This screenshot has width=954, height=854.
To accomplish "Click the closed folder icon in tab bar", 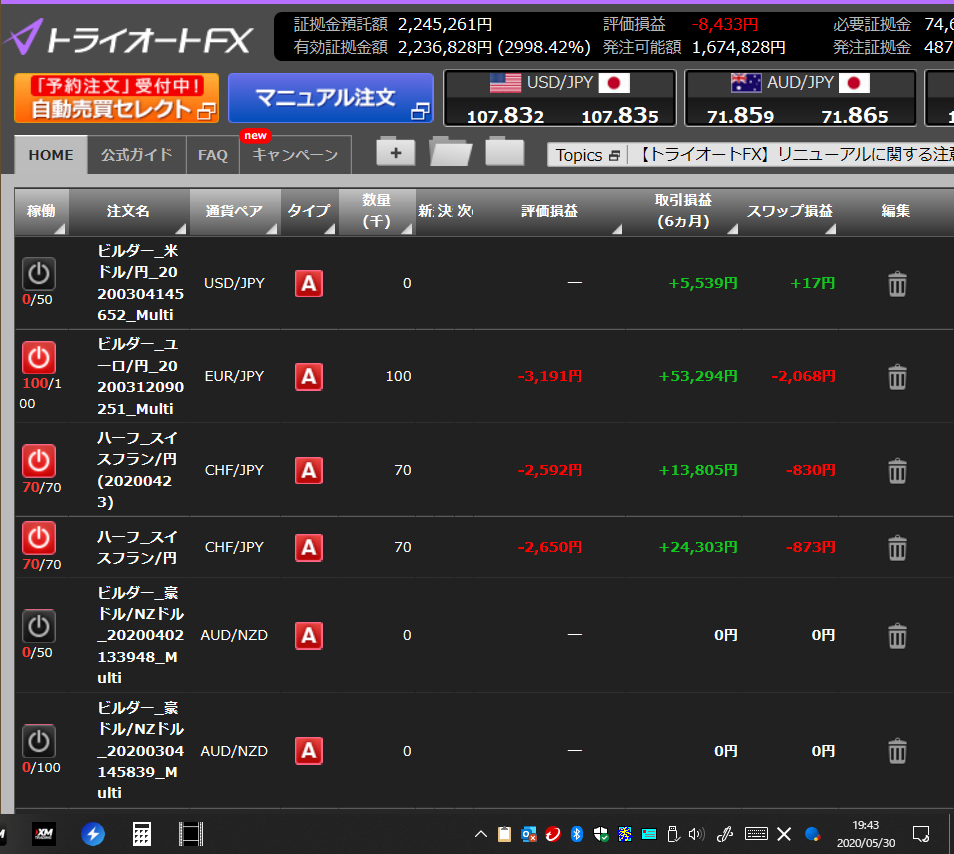I will pyautogui.click(x=505, y=152).
